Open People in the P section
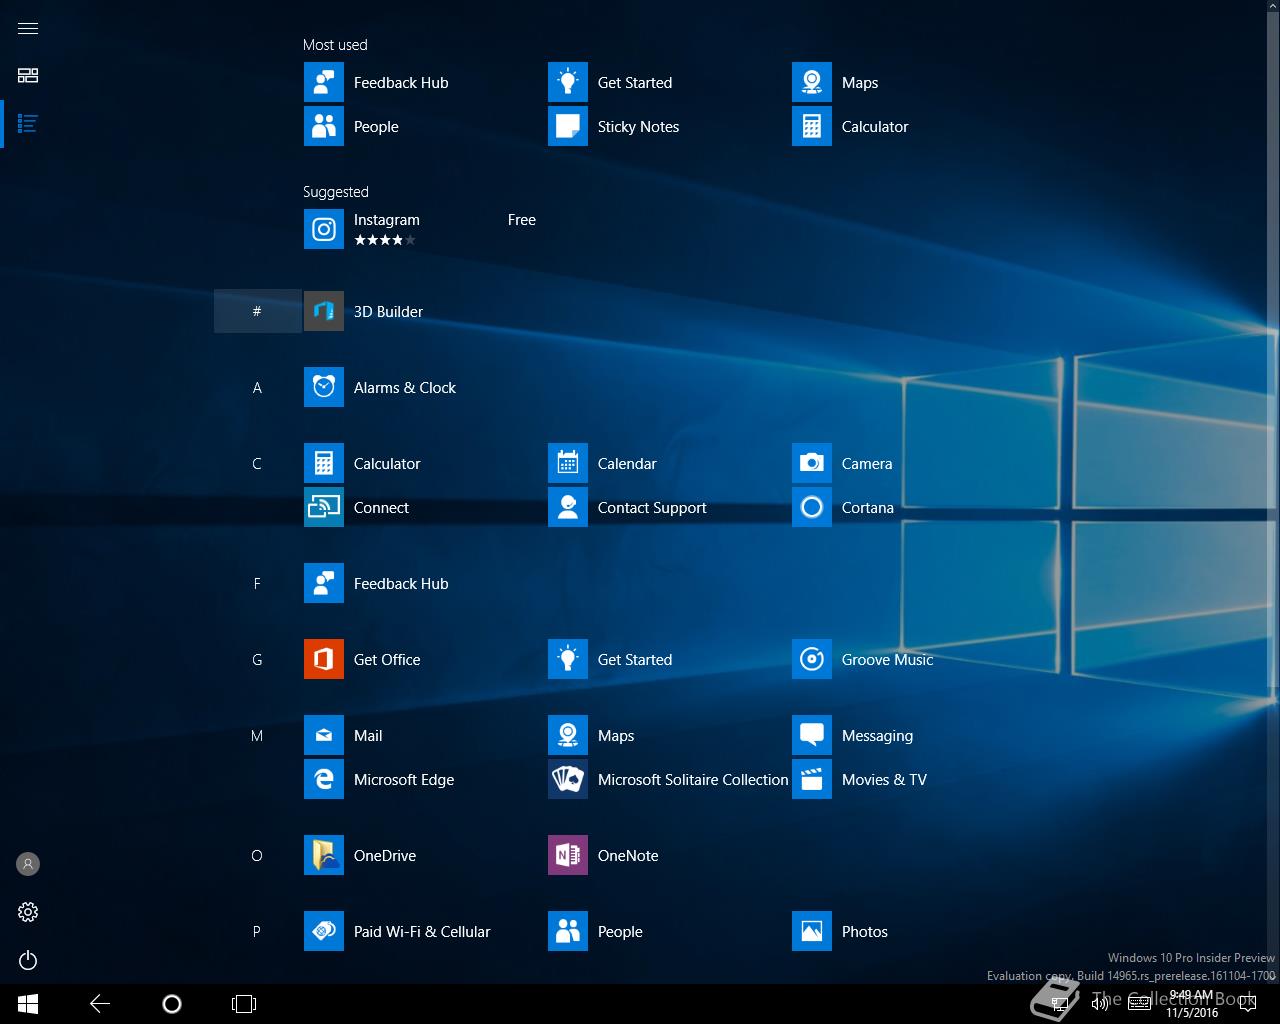1280x1024 pixels. tap(668, 931)
